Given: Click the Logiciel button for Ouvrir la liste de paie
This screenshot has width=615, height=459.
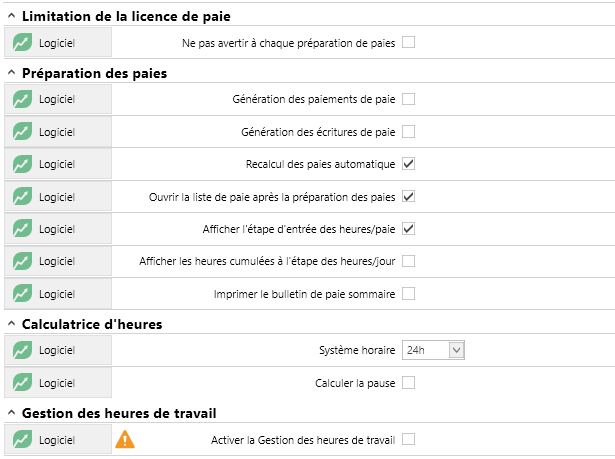Looking at the screenshot, I should 58,197.
